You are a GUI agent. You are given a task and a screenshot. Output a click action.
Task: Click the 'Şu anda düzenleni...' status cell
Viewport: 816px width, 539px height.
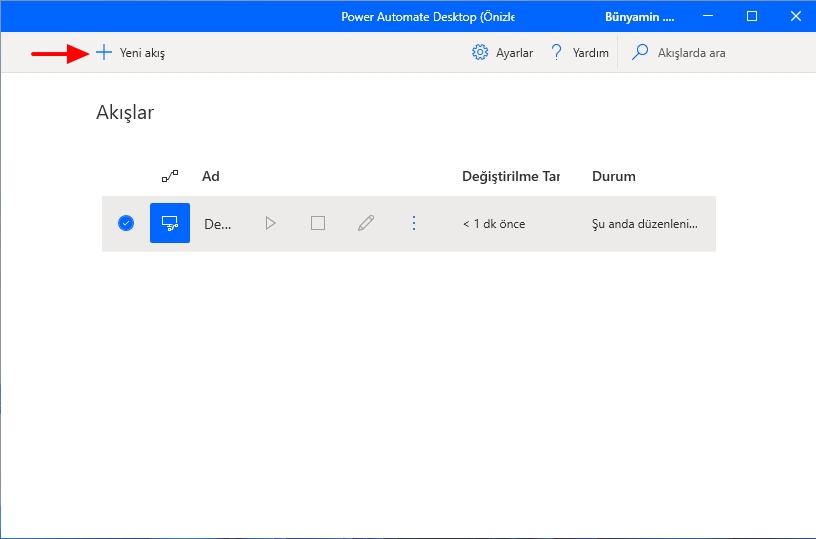coord(645,224)
